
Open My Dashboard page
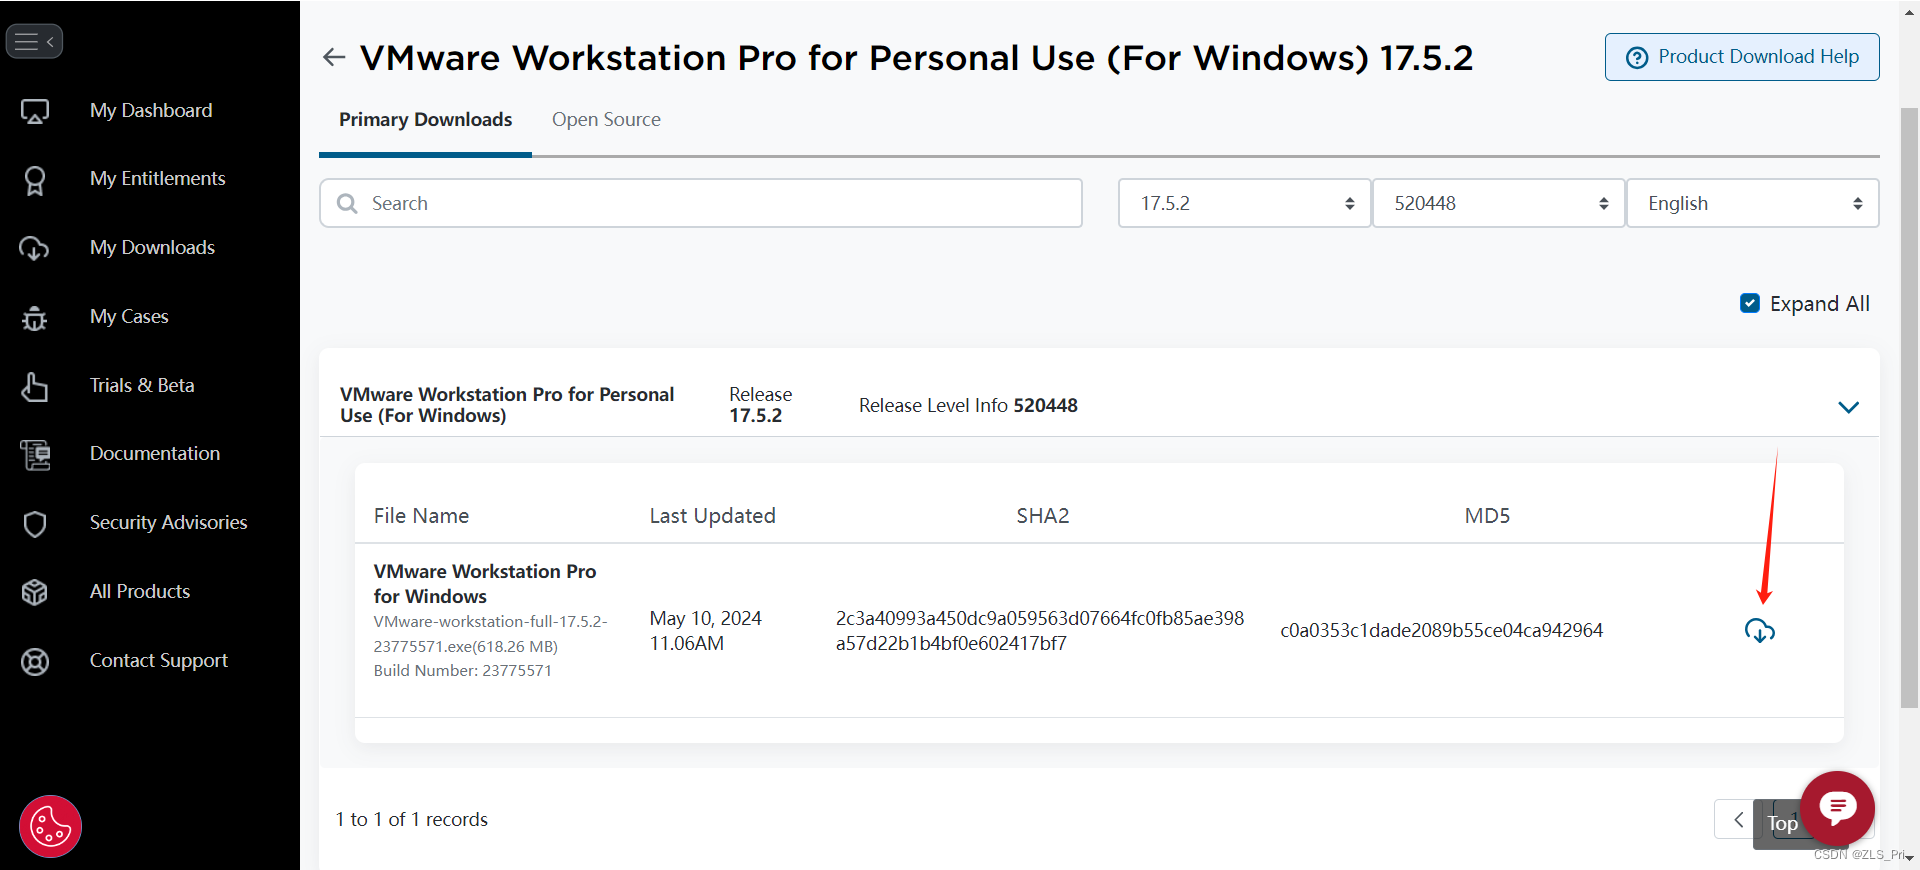click(x=151, y=110)
